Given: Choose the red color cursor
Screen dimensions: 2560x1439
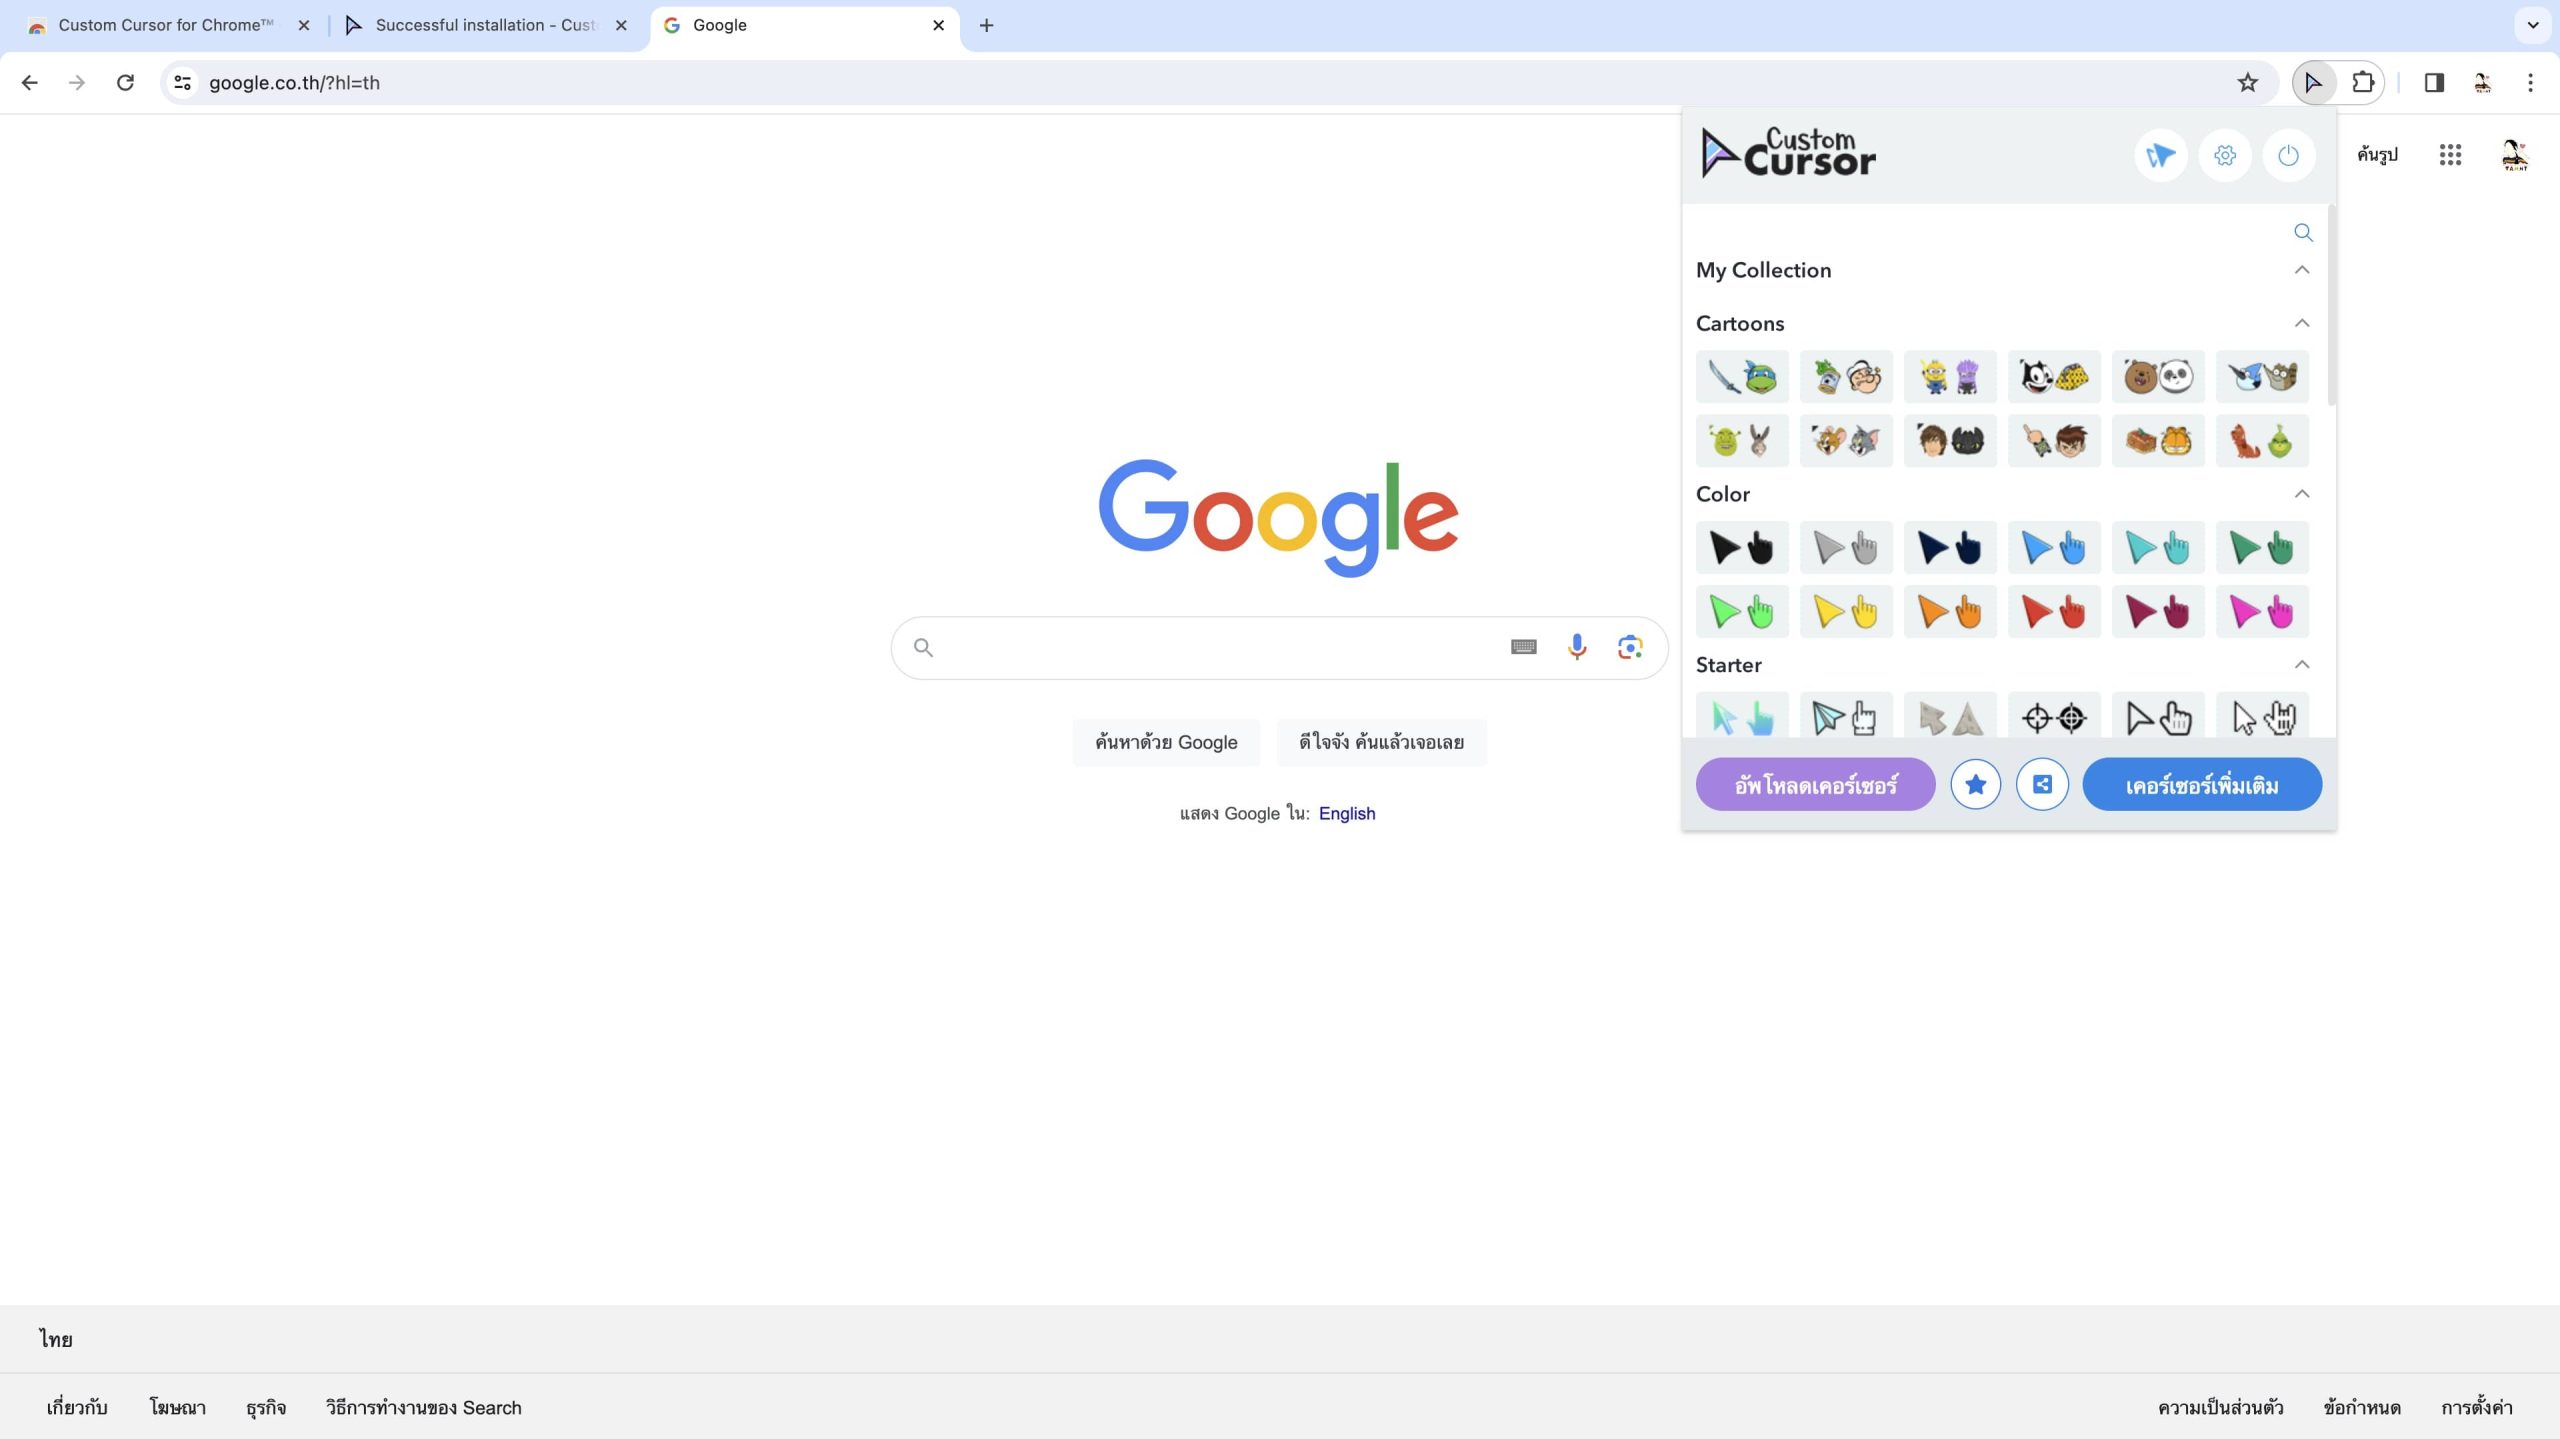Looking at the screenshot, I should click(x=2053, y=611).
